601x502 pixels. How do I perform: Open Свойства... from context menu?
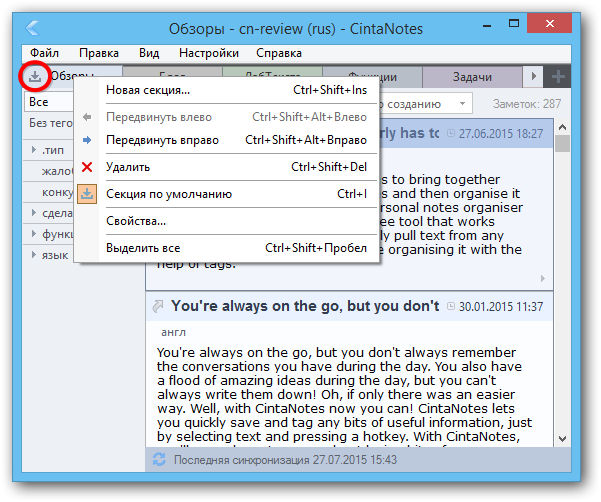227,221
